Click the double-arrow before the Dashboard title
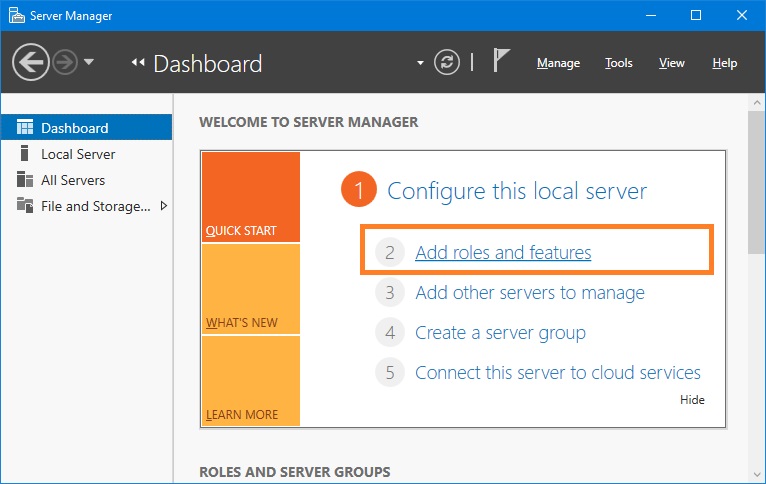 coord(138,63)
